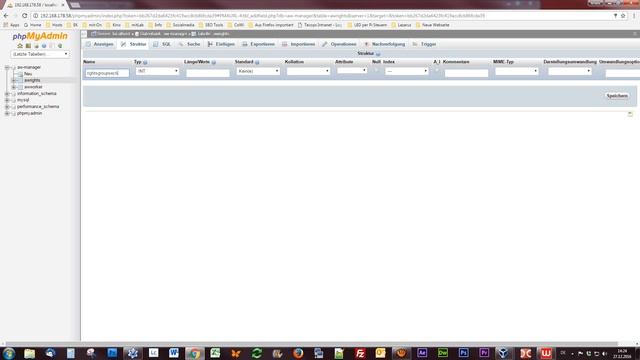Click the browser reload button
The image size is (640, 360).
coord(24,16)
